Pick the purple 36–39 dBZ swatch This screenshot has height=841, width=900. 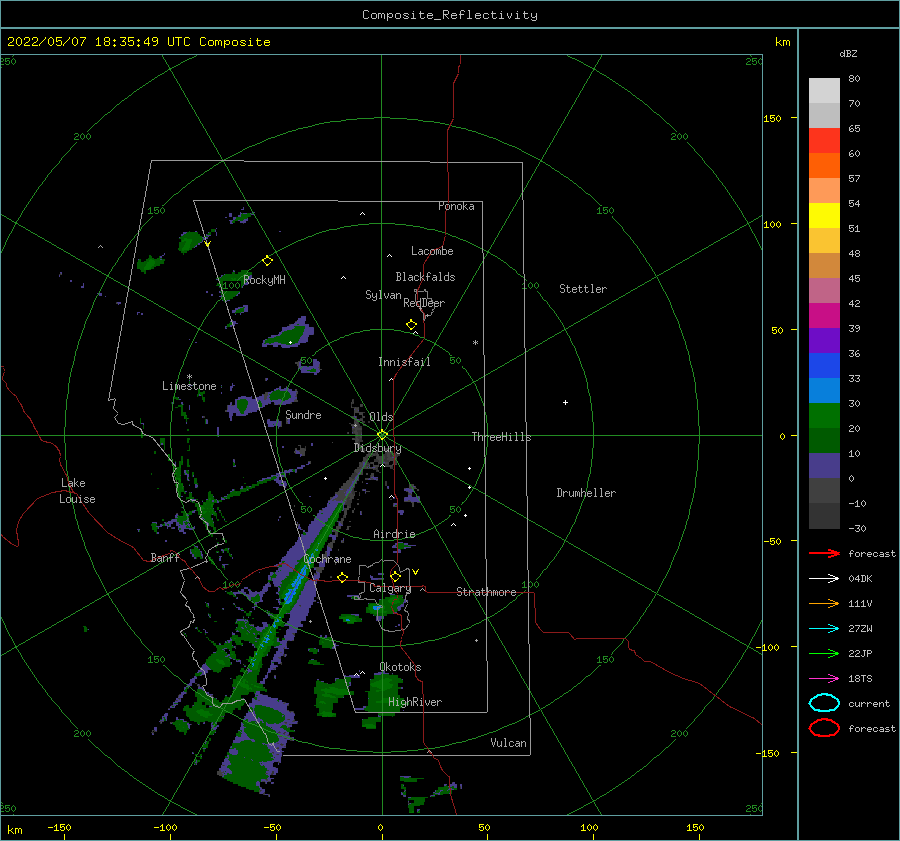click(824, 341)
